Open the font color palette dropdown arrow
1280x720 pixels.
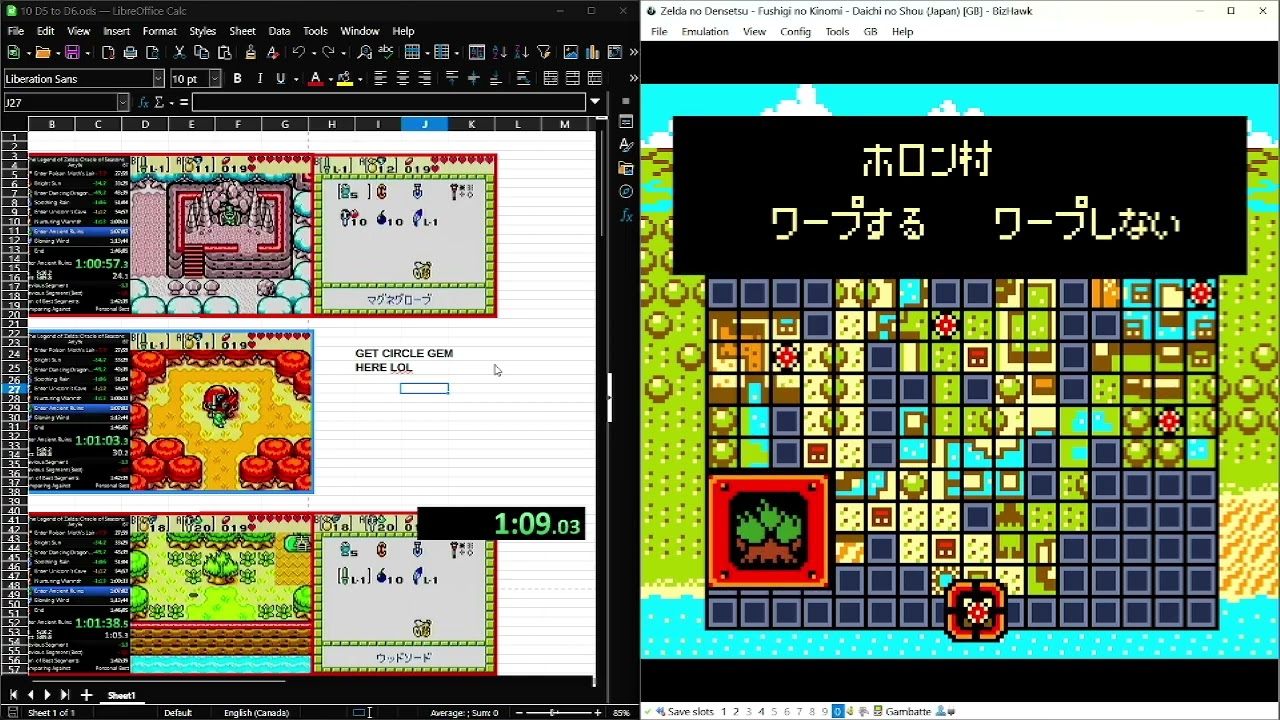(329, 78)
